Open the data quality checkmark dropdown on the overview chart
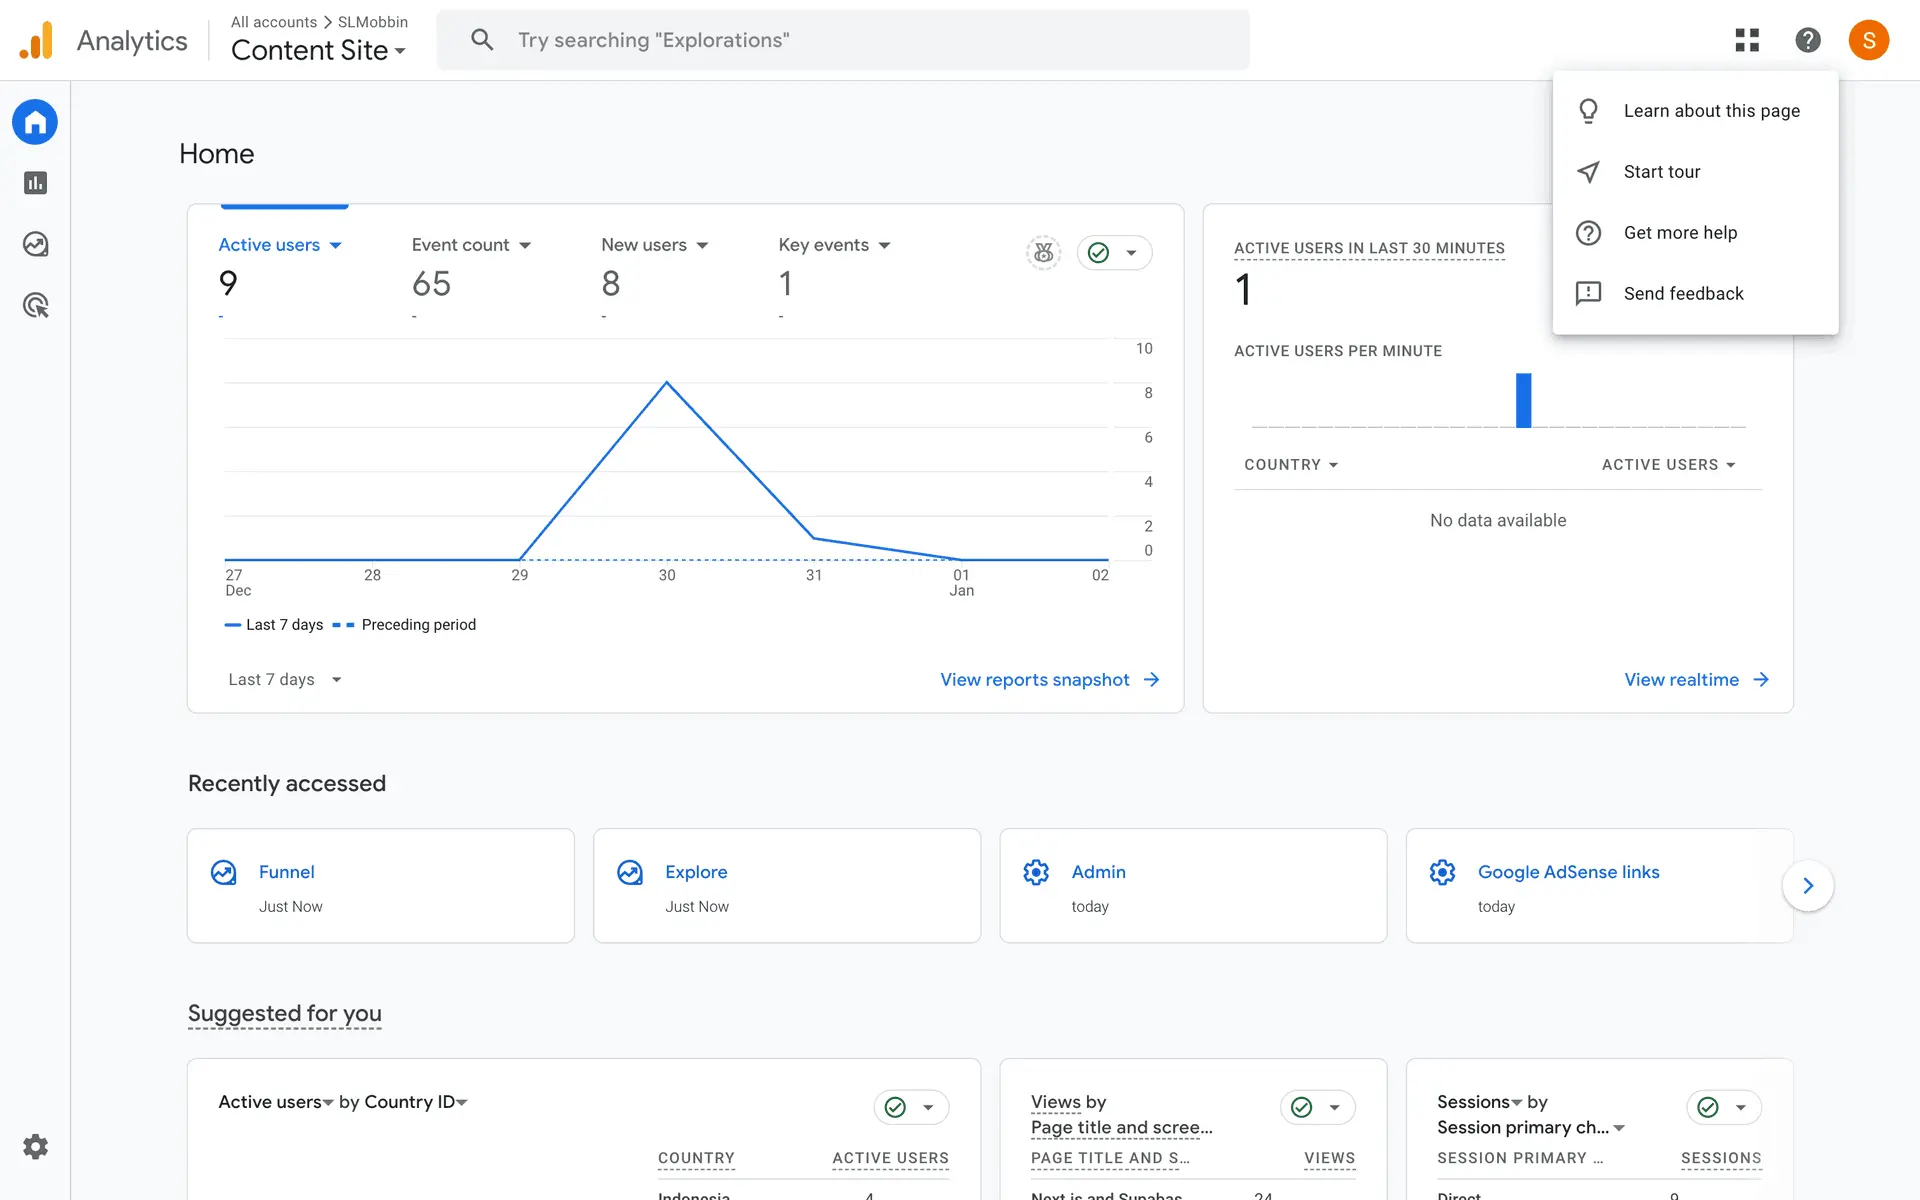 [1114, 253]
